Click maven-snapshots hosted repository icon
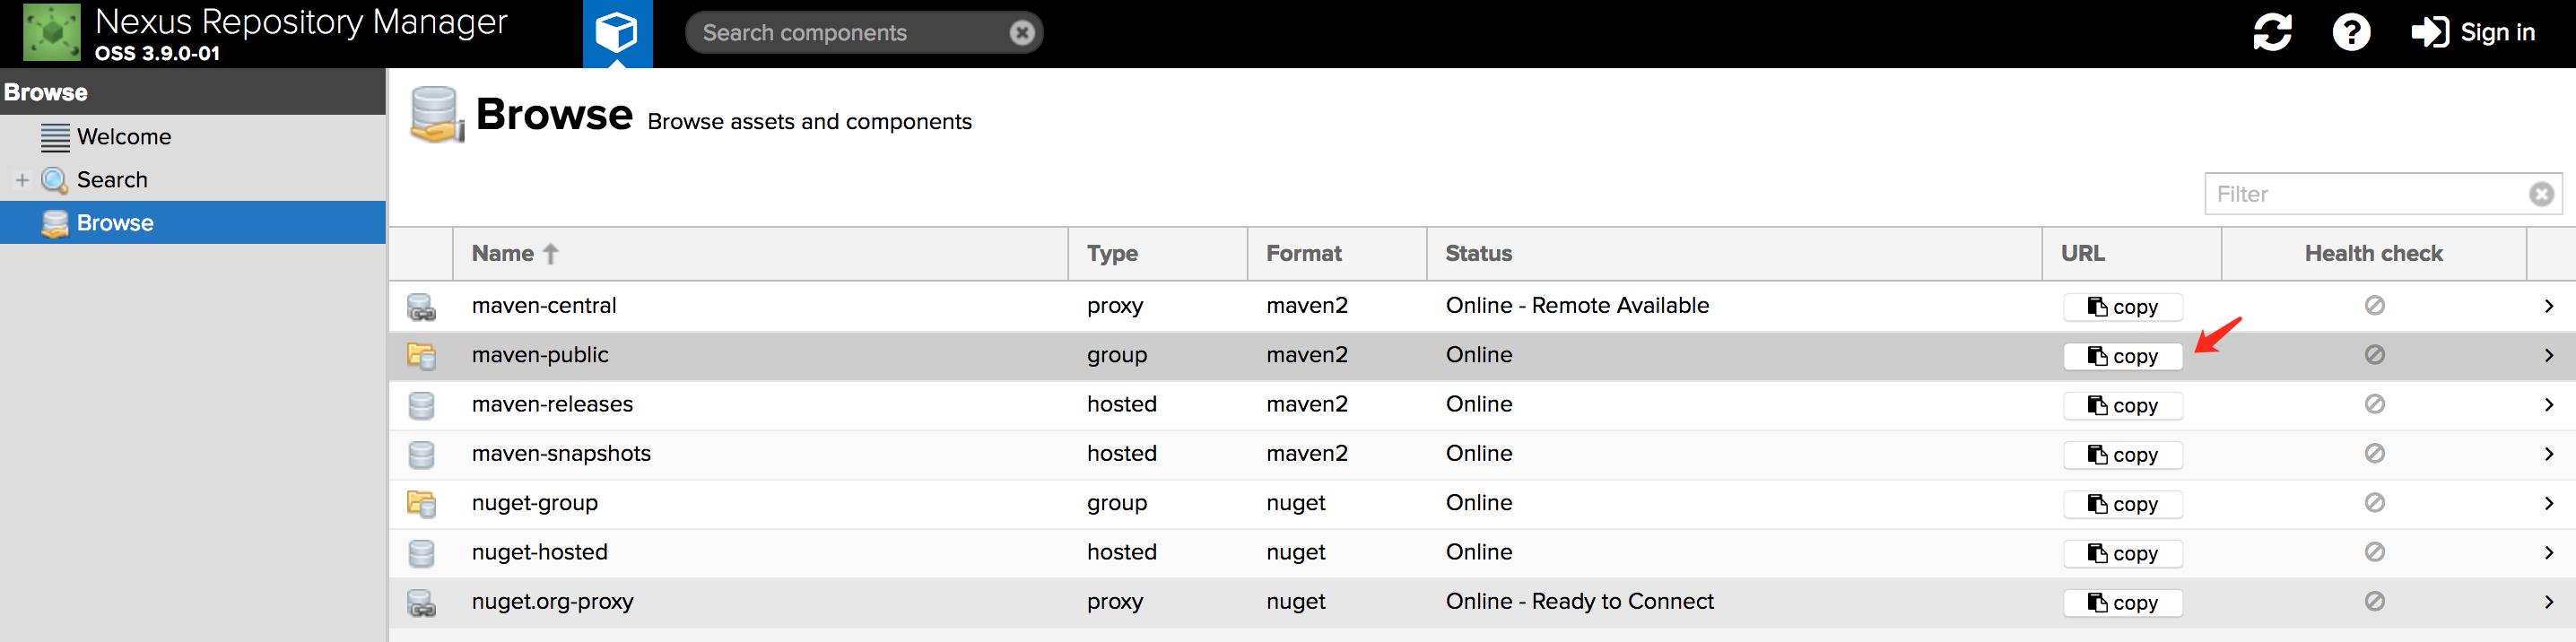The width and height of the screenshot is (2576, 642). click(x=421, y=455)
